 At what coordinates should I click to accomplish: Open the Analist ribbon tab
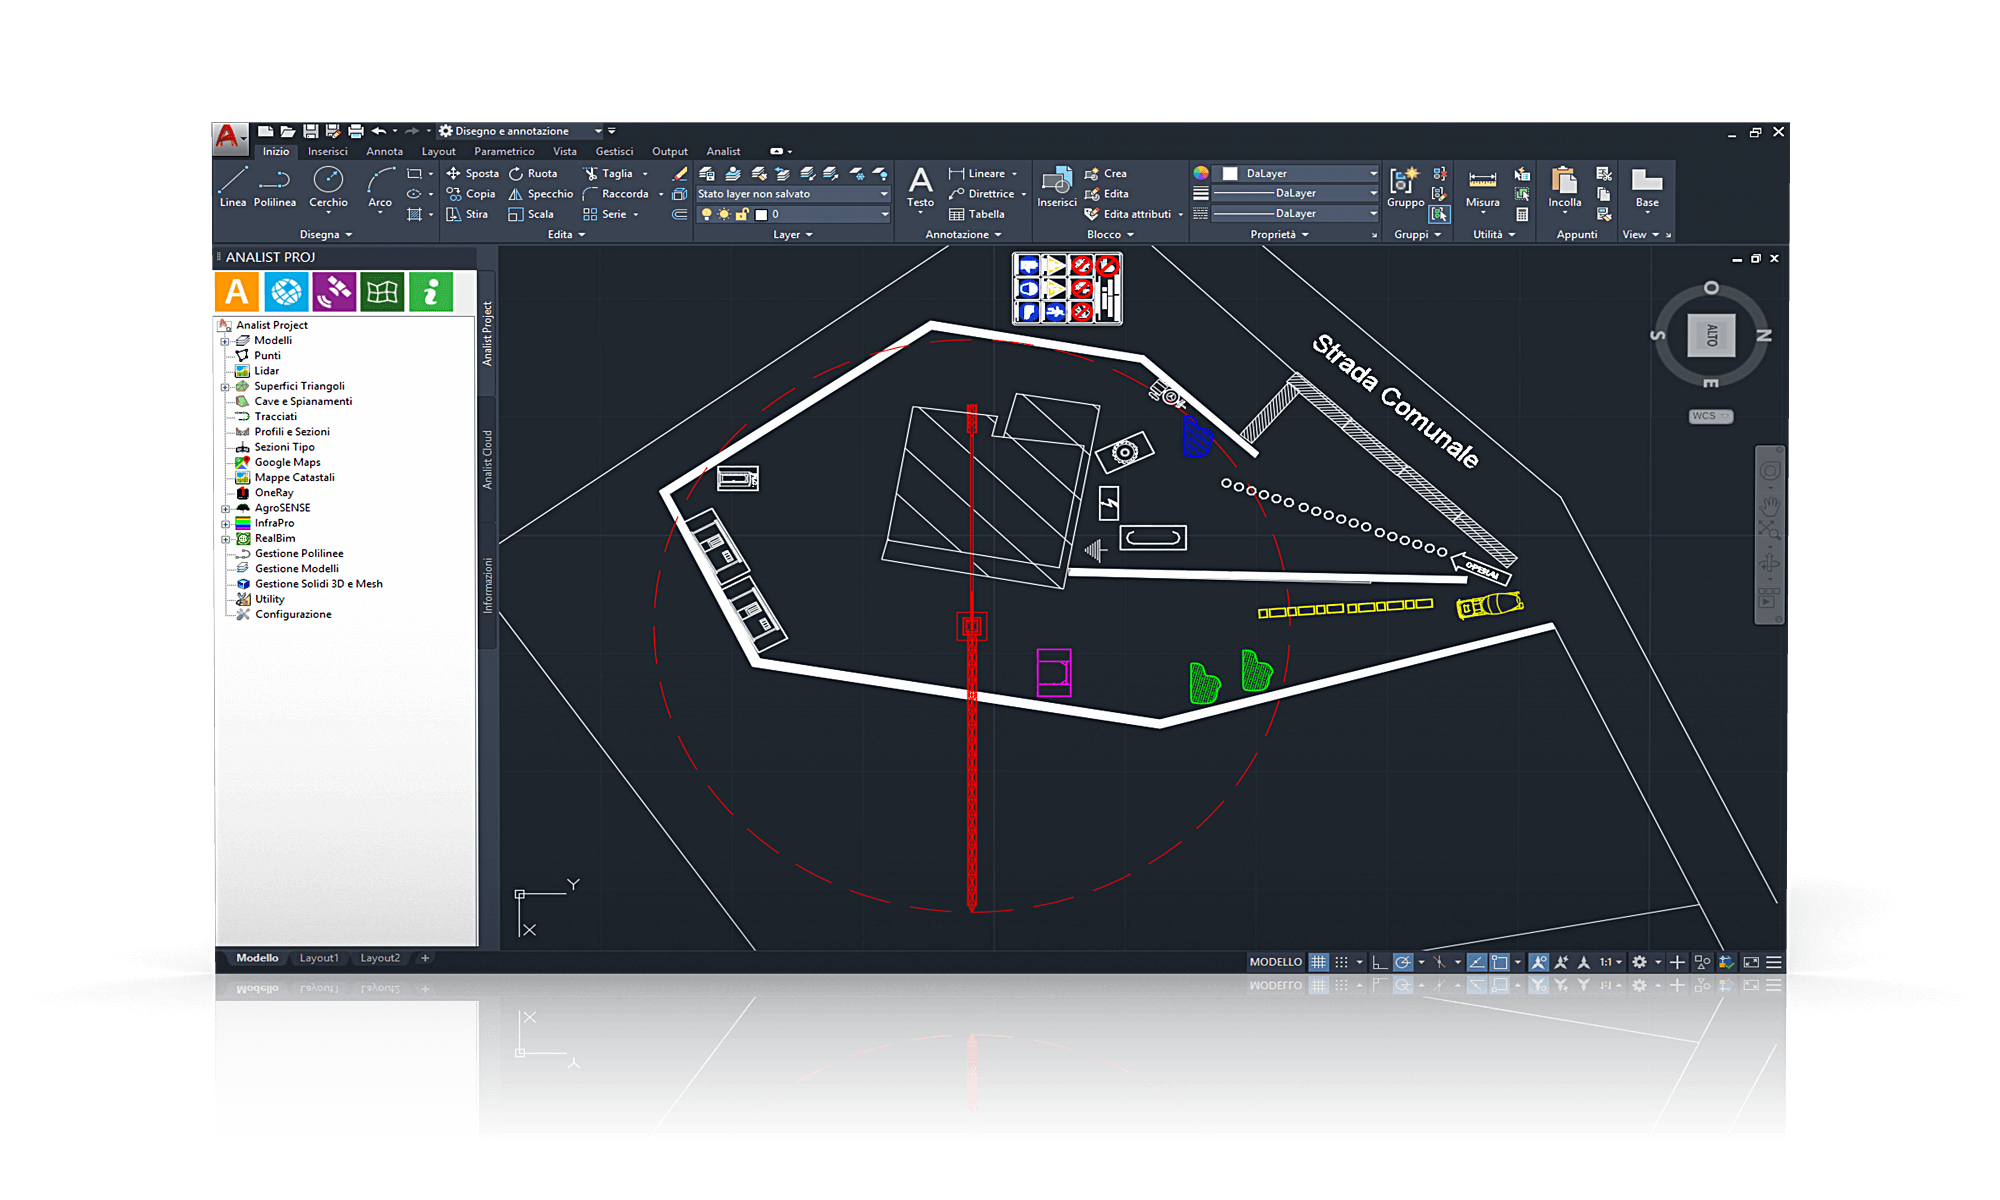(x=723, y=152)
